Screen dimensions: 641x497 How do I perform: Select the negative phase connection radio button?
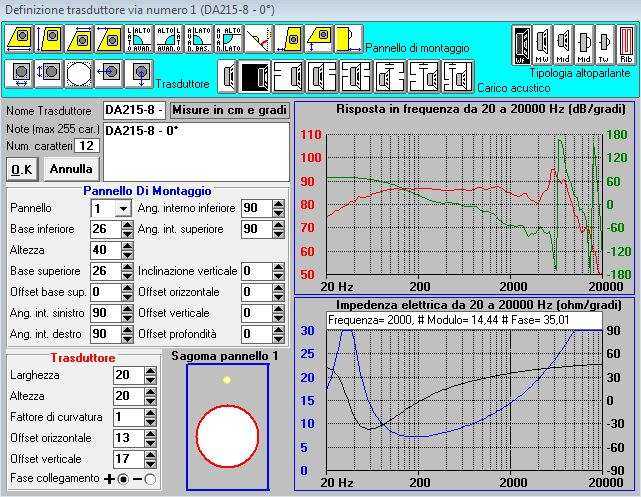coord(150,479)
